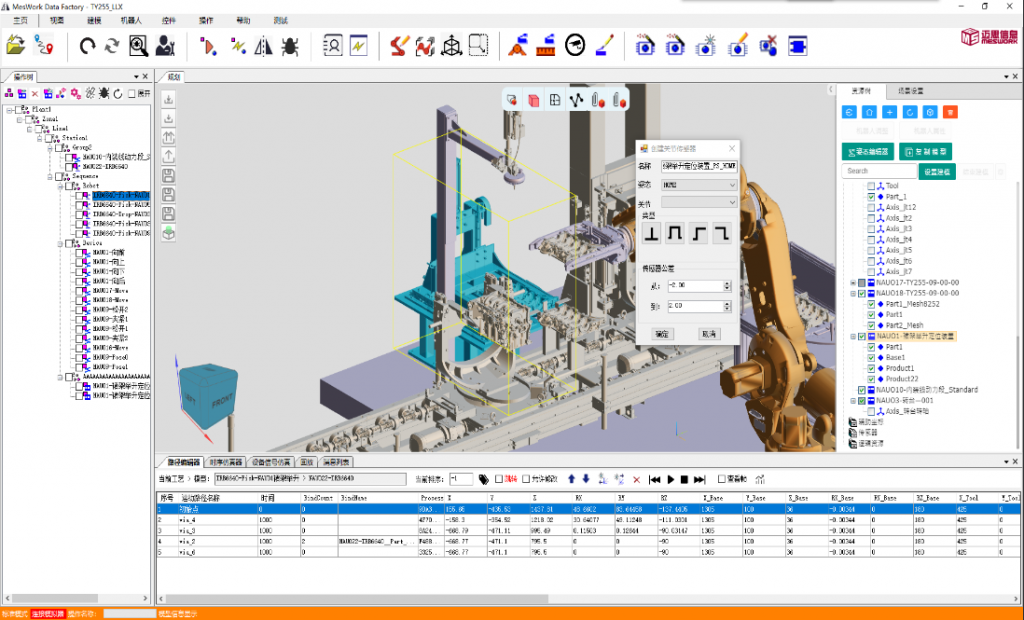The height and width of the screenshot is (620, 1024).
Task: Toggle the Part_1 checkbox in resource tree
Action: click(x=871, y=197)
